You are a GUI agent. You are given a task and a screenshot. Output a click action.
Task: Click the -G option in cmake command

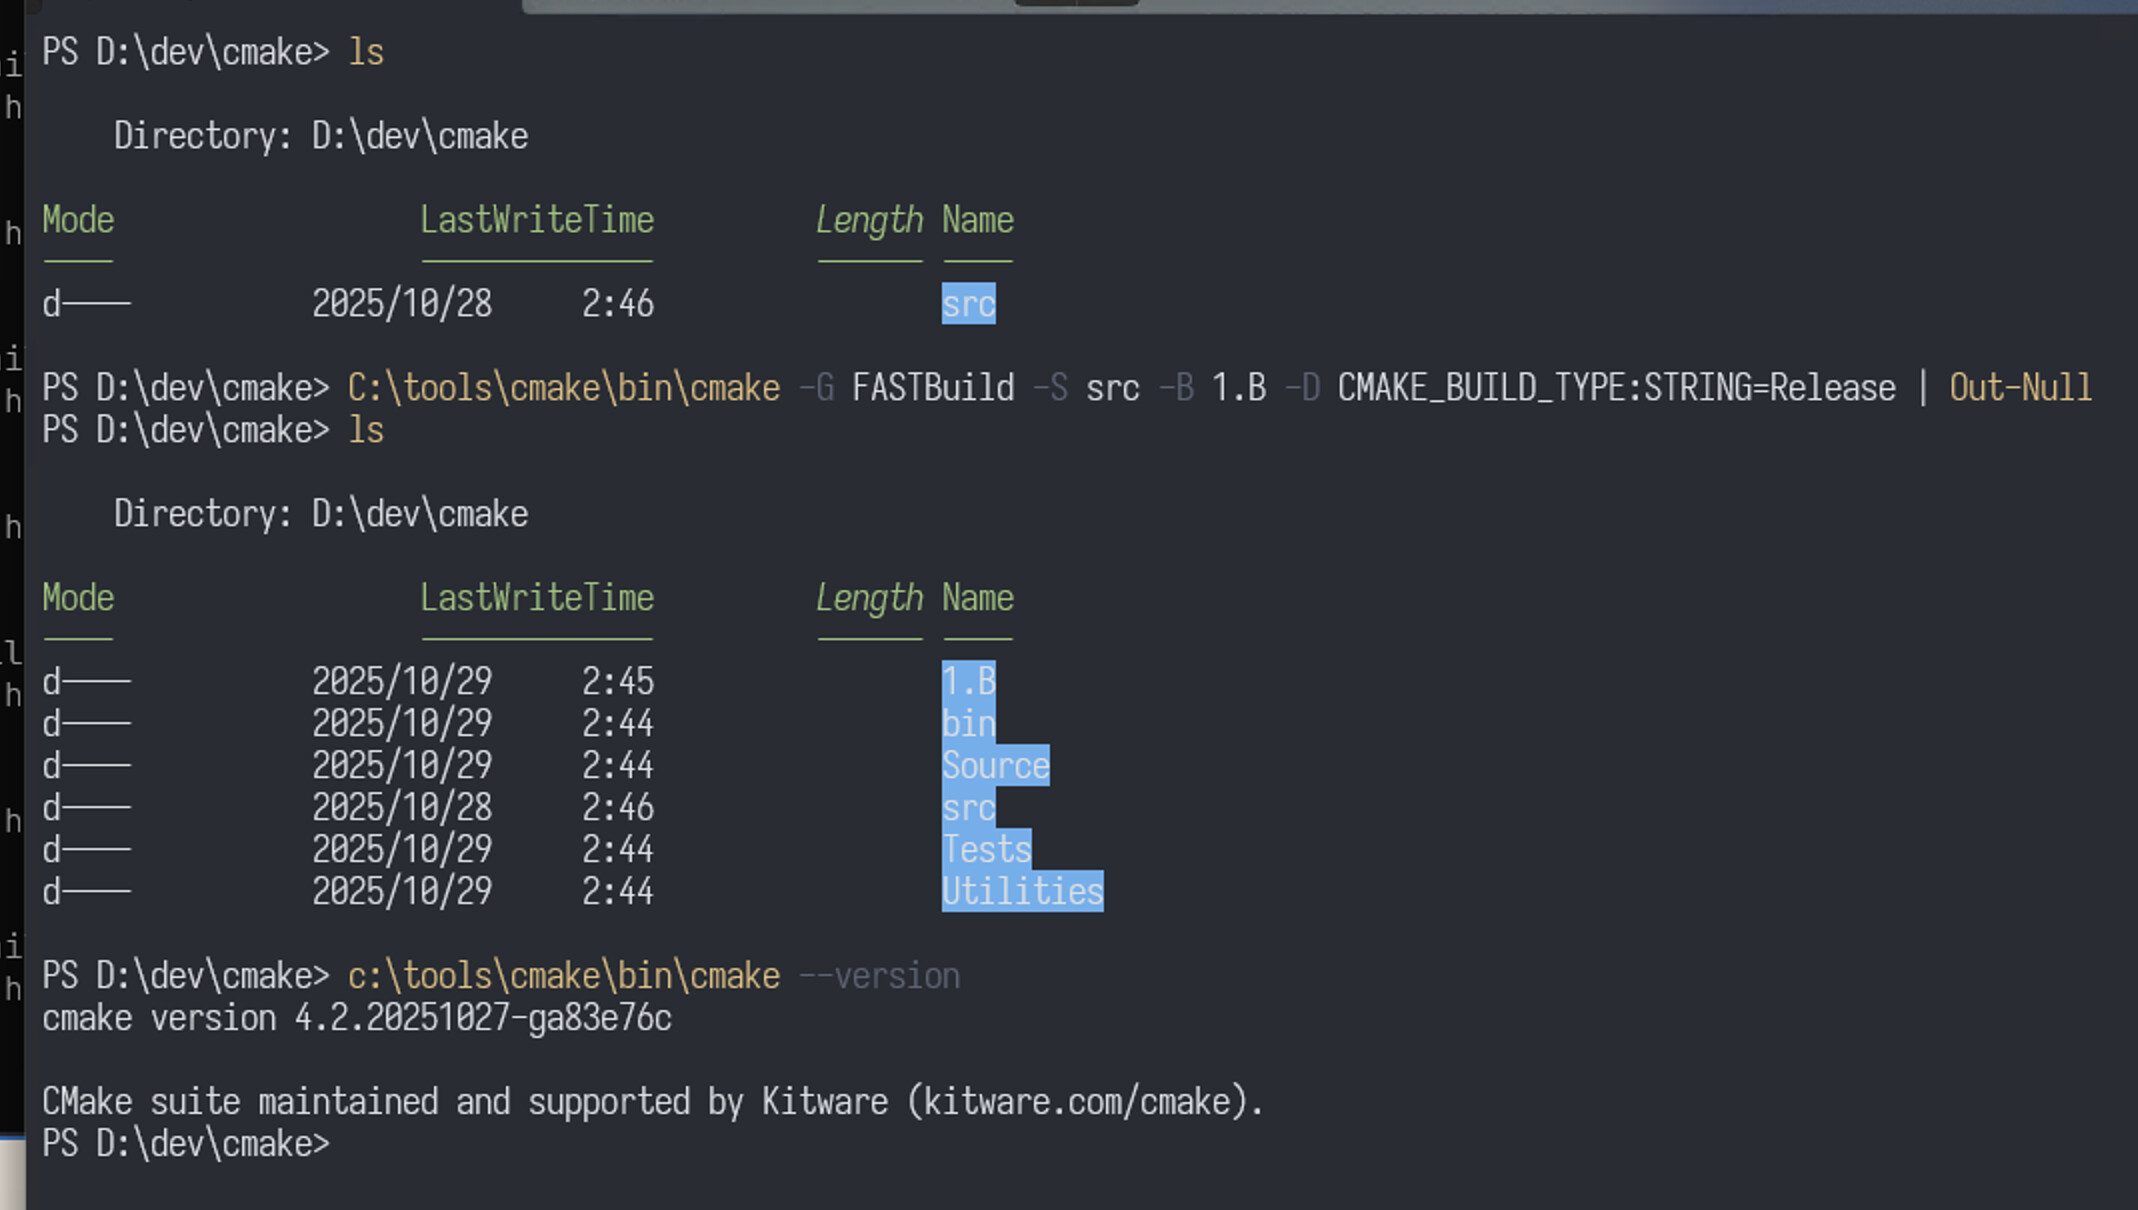point(816,387)
